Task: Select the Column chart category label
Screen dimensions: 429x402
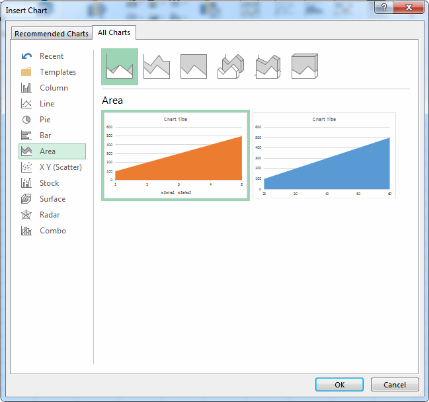Action: [x=54, y=88]
